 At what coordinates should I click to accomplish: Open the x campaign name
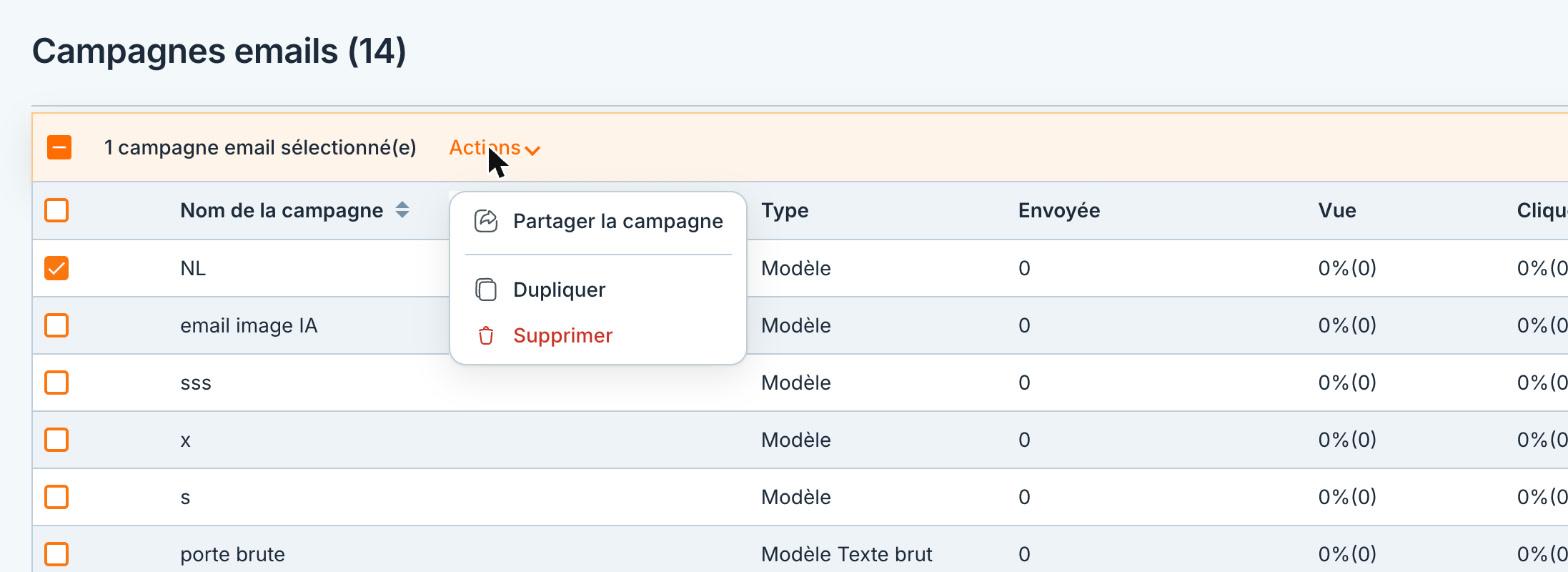[185, 440]
